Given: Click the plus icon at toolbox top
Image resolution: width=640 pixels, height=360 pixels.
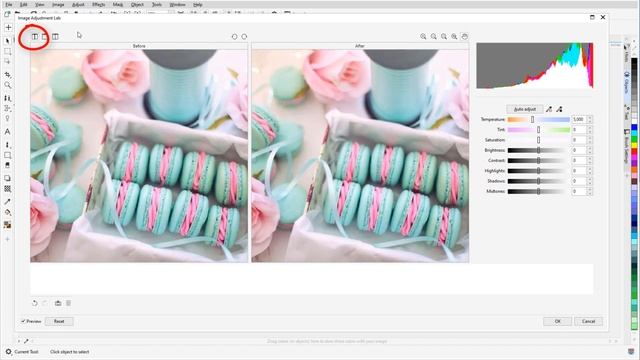Looking at the screenshot, I should [8, 27].
